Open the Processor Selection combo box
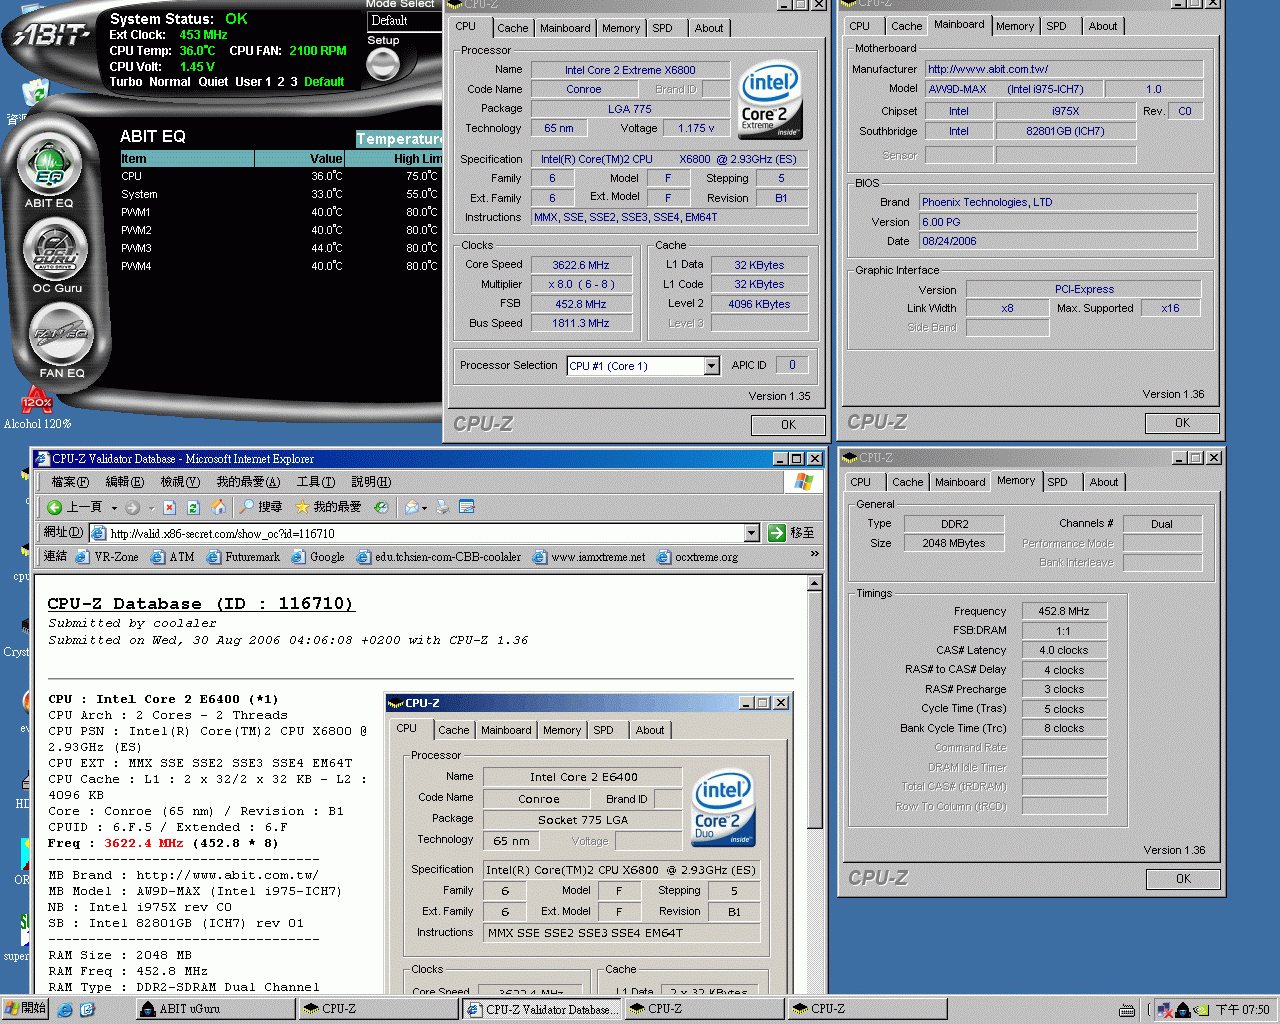1280x1024 pixels. point(643,366)
